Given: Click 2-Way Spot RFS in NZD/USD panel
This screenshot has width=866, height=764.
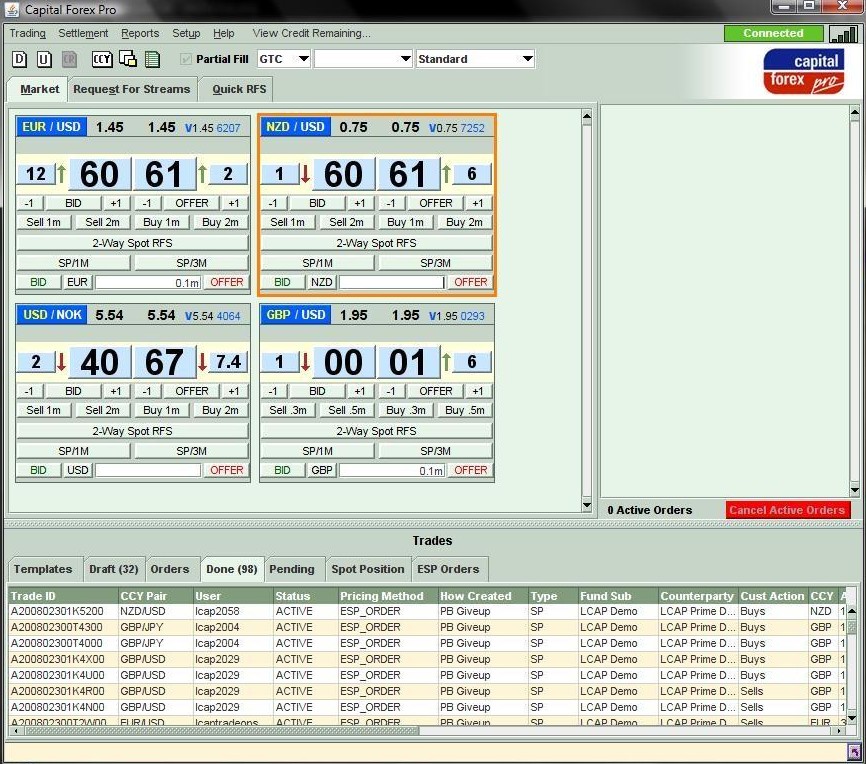Looking at the screenshot, I should (x=377, y=243).
